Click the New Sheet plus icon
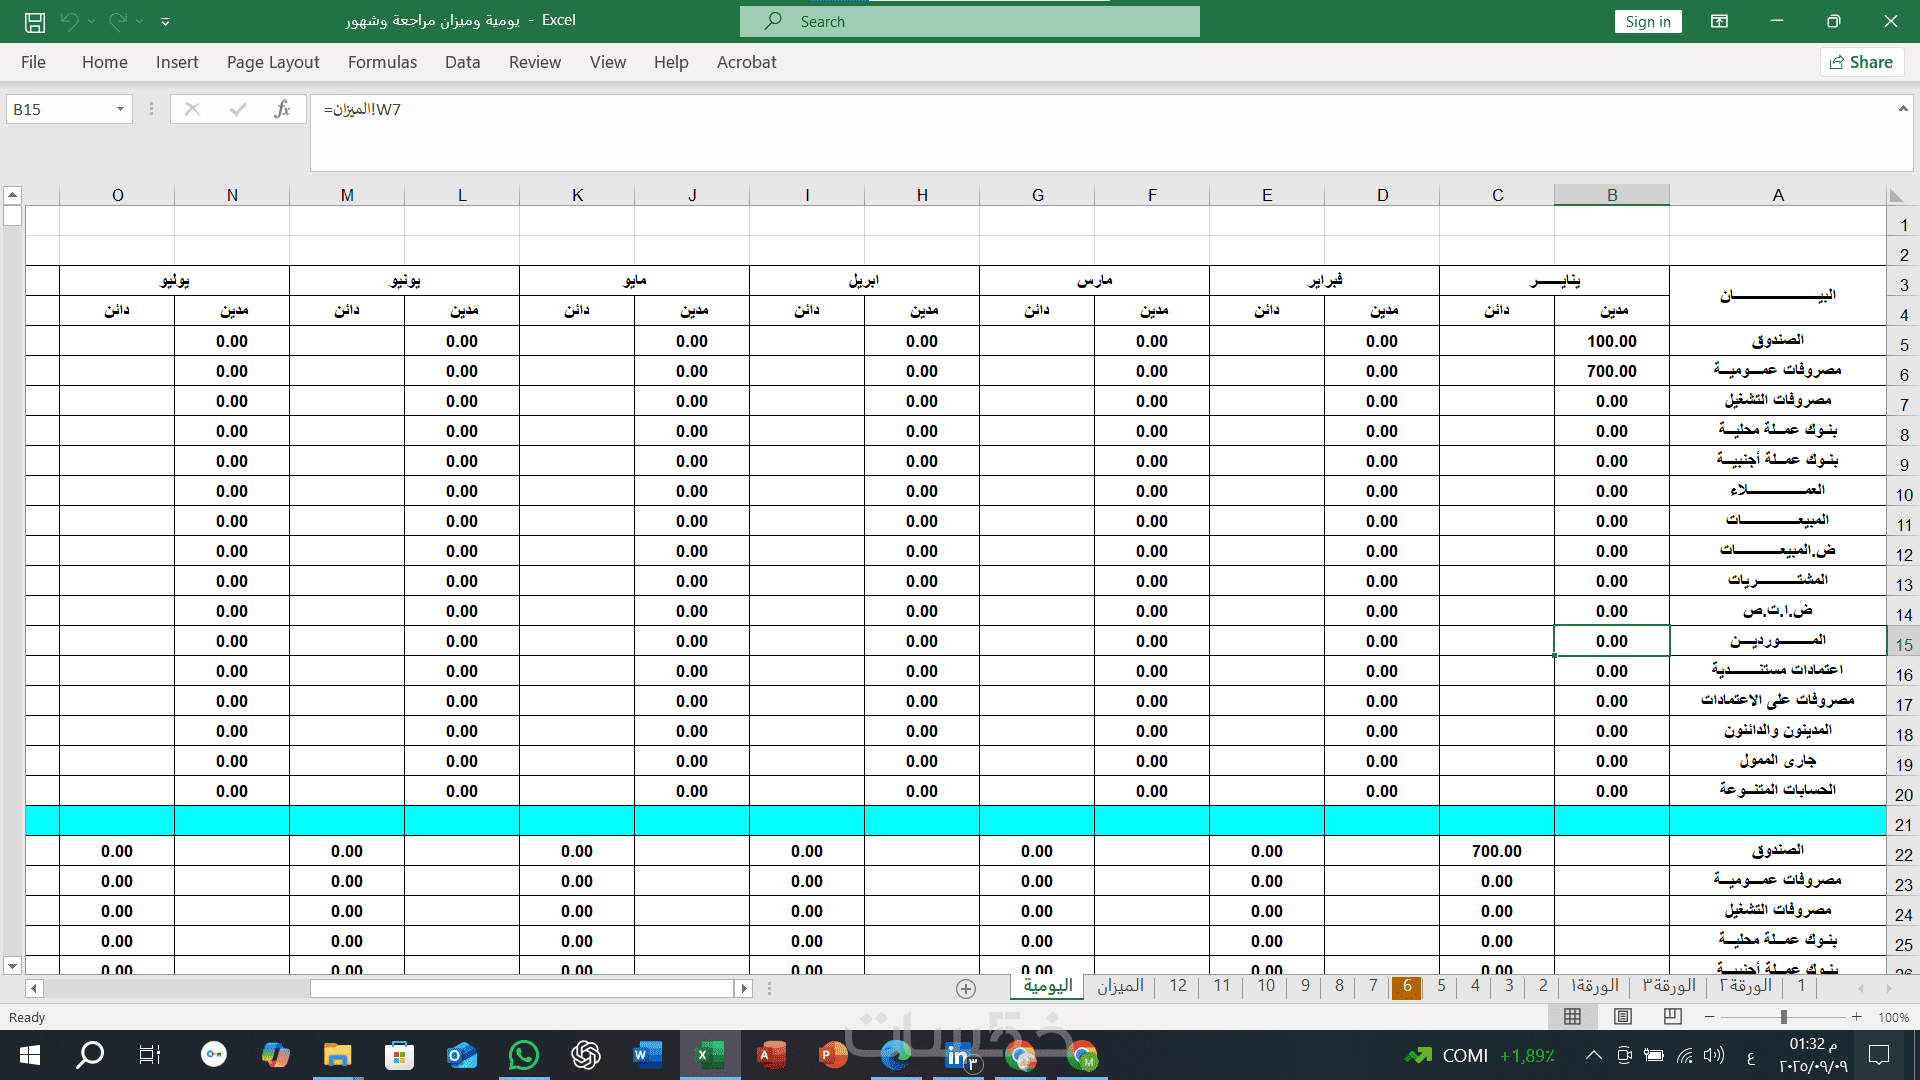Image resolution: width=1920 pixels, height=1080 pixels. tap(965, 988)
